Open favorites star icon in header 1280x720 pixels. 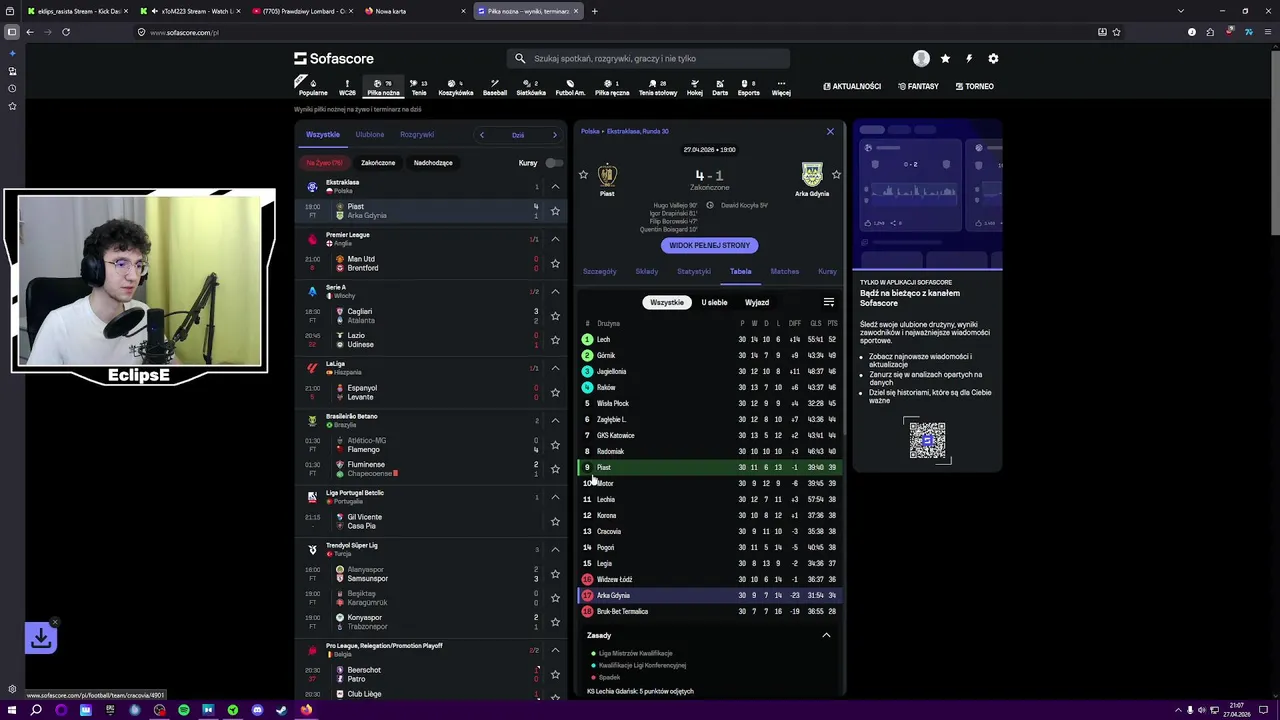945,59
